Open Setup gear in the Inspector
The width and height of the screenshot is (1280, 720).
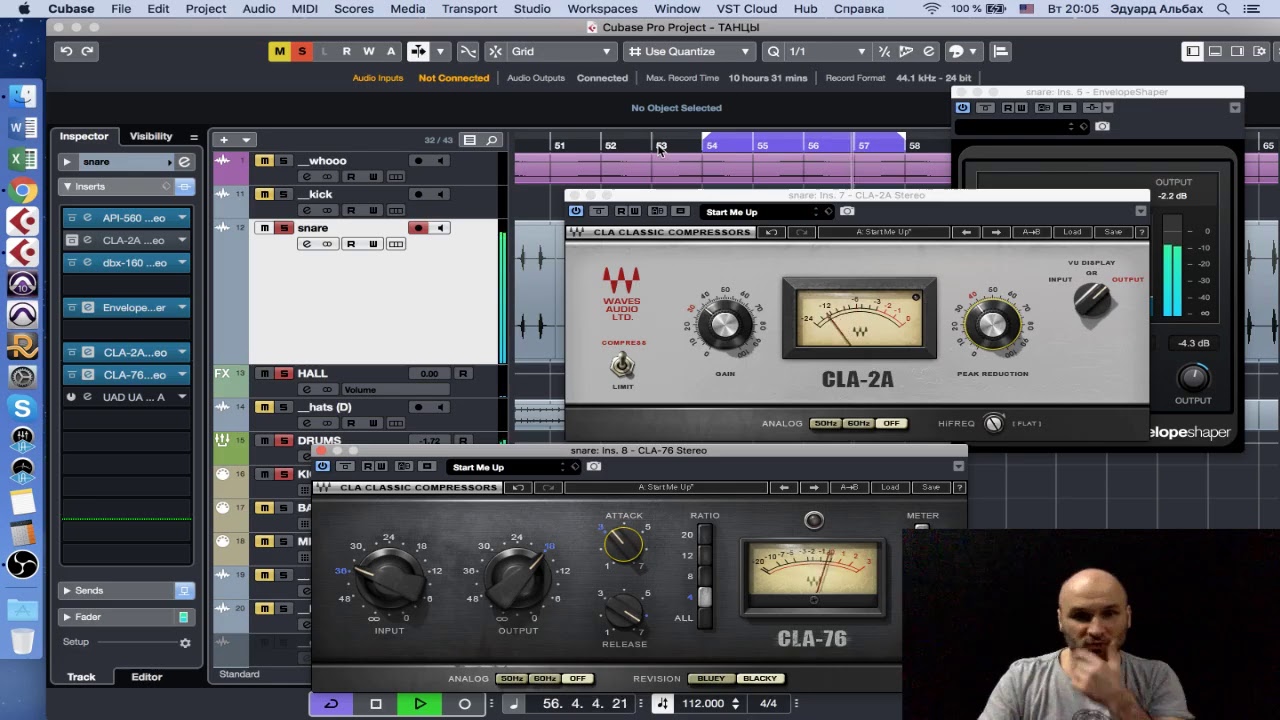185,643
